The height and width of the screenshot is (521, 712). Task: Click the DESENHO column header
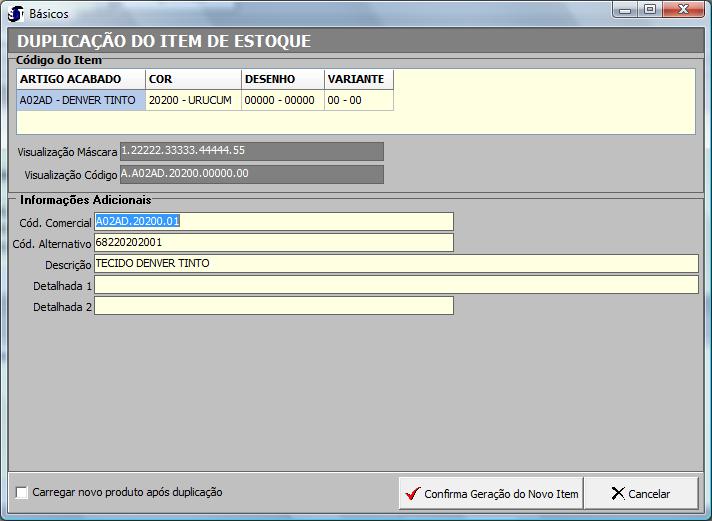[282, 79]
